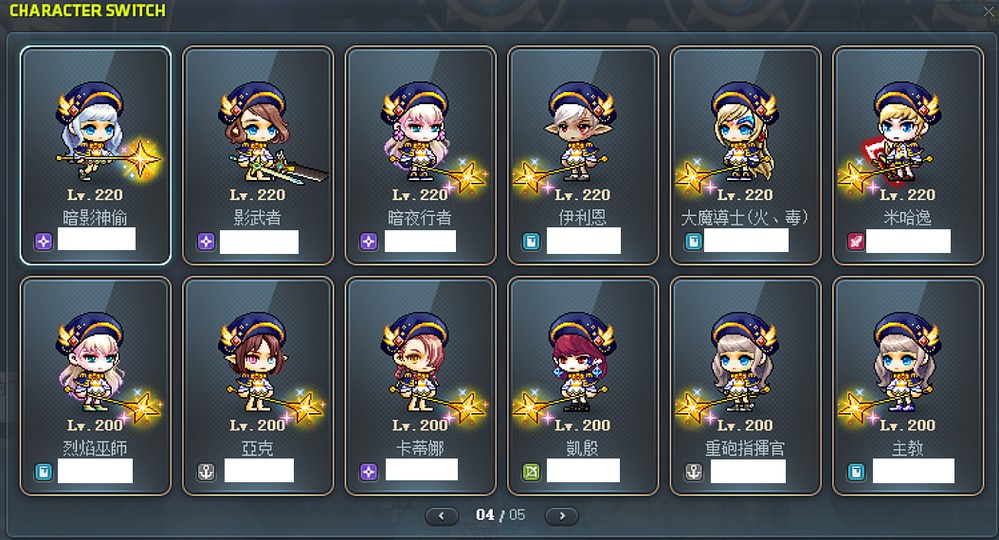Viewport: 999px width, 540px height.
Task: Click the magician icon under 主教
Action: (x=856, y=472)
